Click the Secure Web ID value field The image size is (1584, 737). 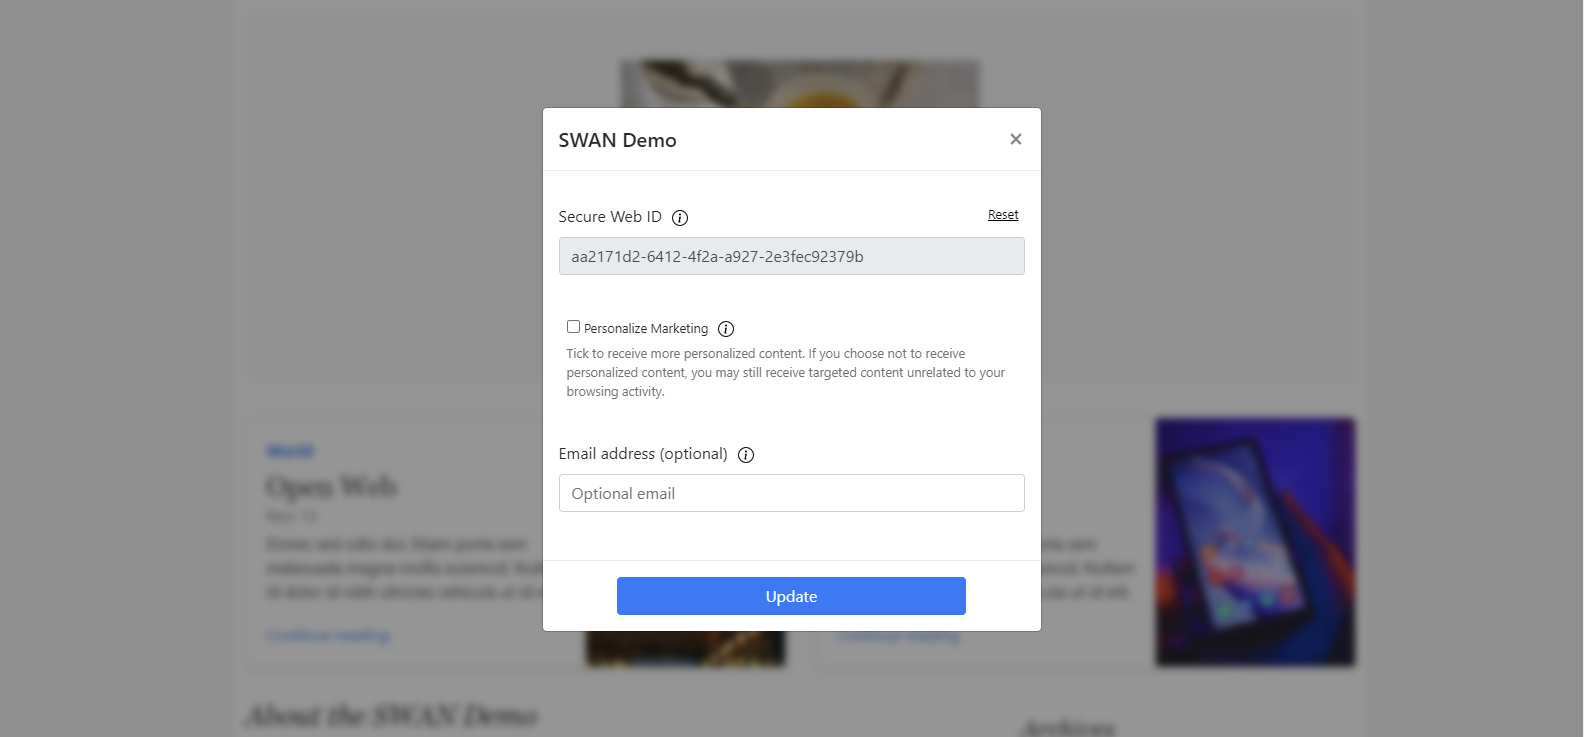click(x=791, y=256)
